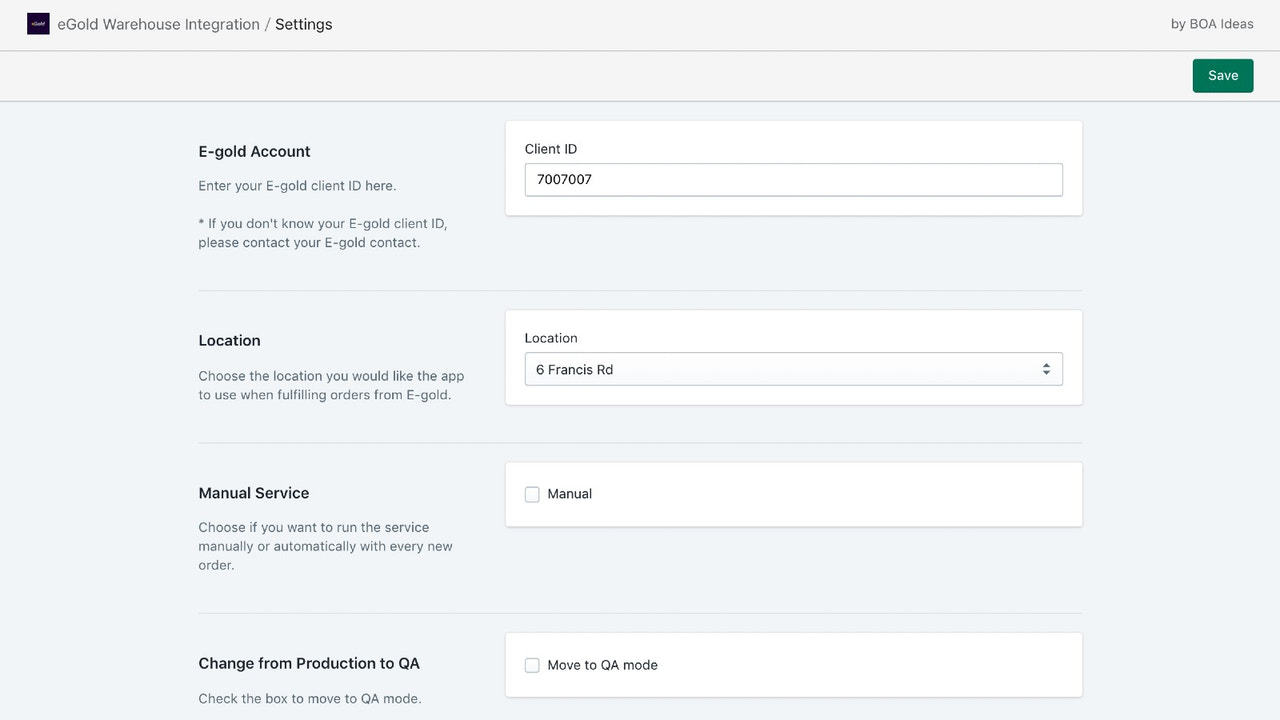Click inside the Client ID input field
Screen dimensions: 1280x720
click(794, 179)
